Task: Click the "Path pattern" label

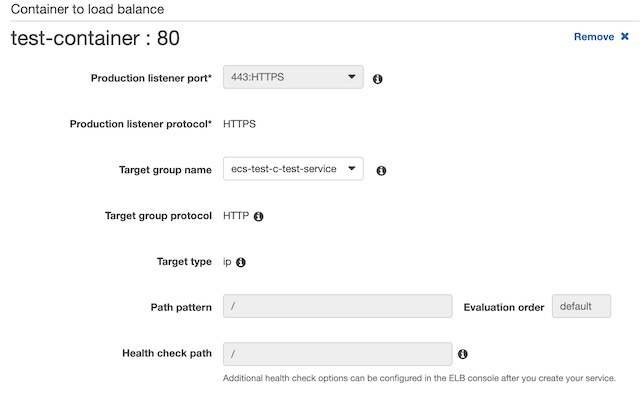Action: click(x=180, y=307)
